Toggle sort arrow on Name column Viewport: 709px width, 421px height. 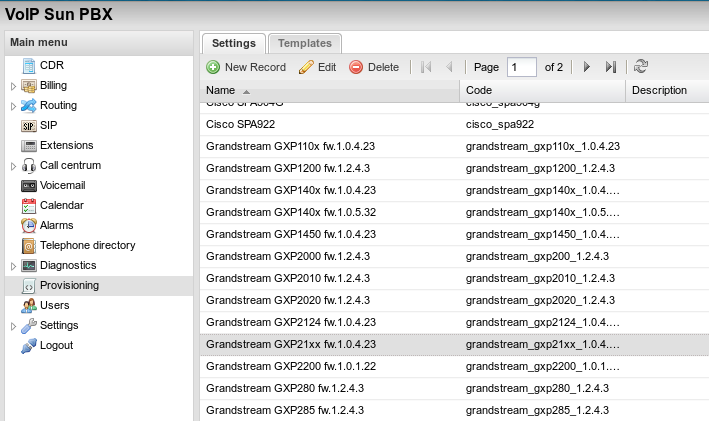(x=246, y=91)
